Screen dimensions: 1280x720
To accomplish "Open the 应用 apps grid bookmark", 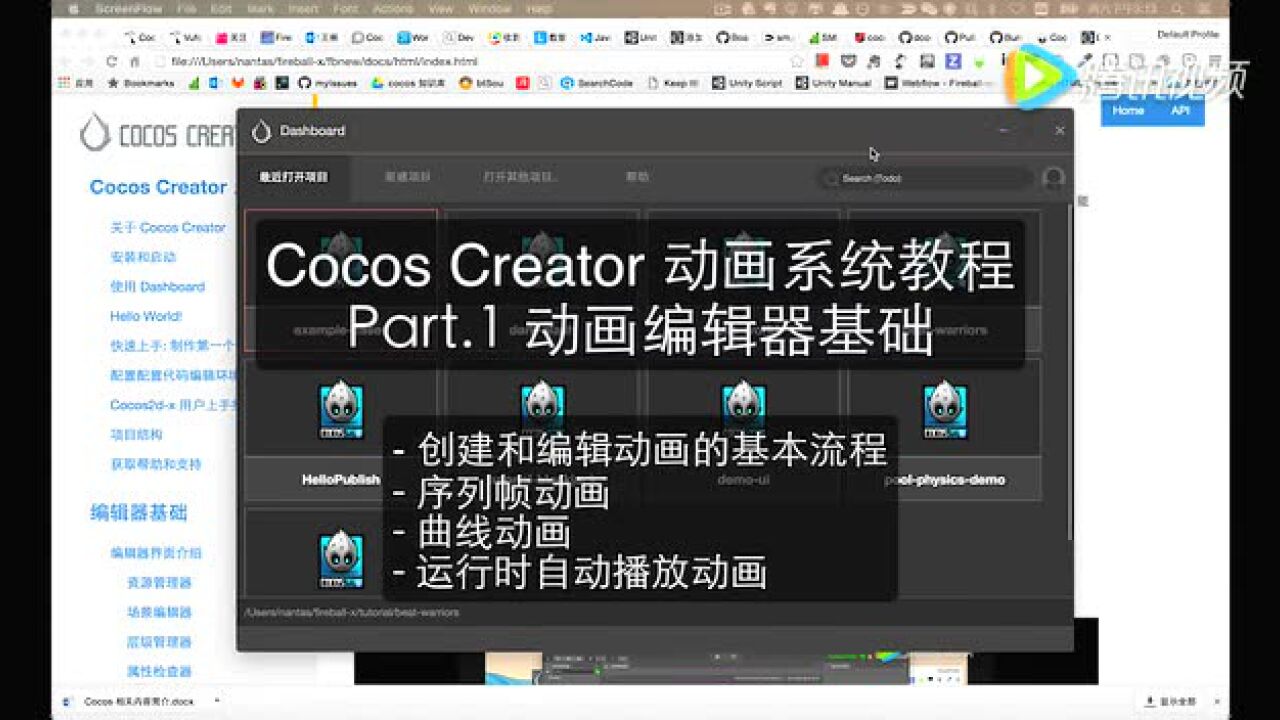I will tap(76, 83).
